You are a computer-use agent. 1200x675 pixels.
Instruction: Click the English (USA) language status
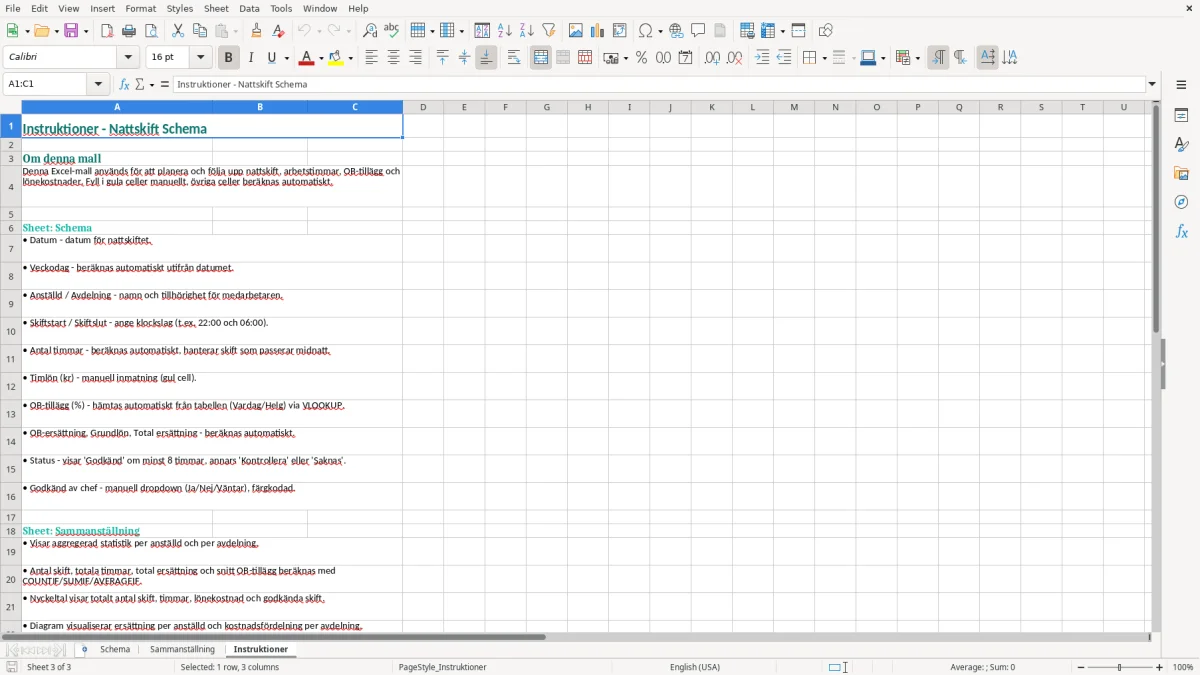point(695,667)
